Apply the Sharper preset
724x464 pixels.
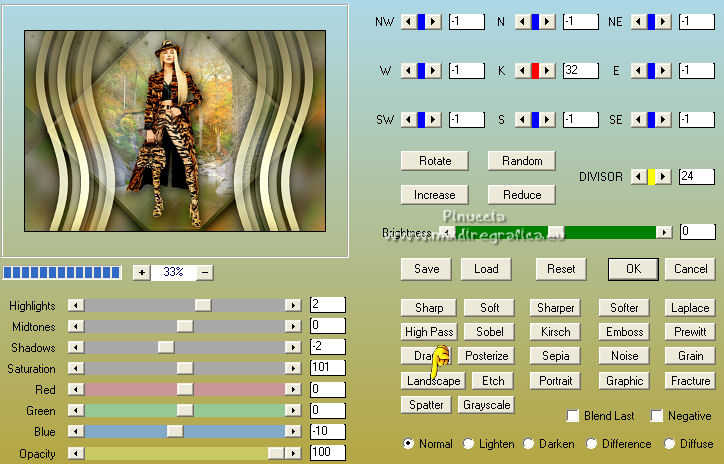tap(555, 307)
